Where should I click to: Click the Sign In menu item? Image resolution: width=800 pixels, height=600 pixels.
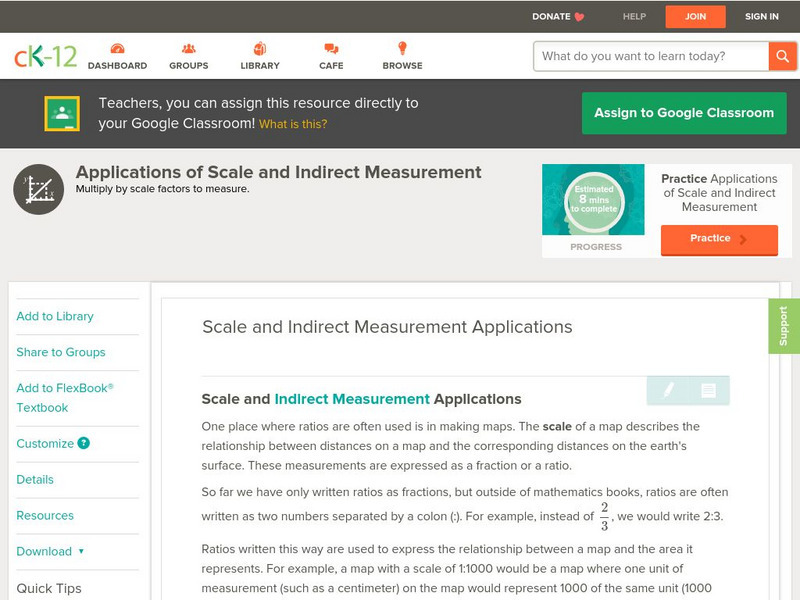761,16
